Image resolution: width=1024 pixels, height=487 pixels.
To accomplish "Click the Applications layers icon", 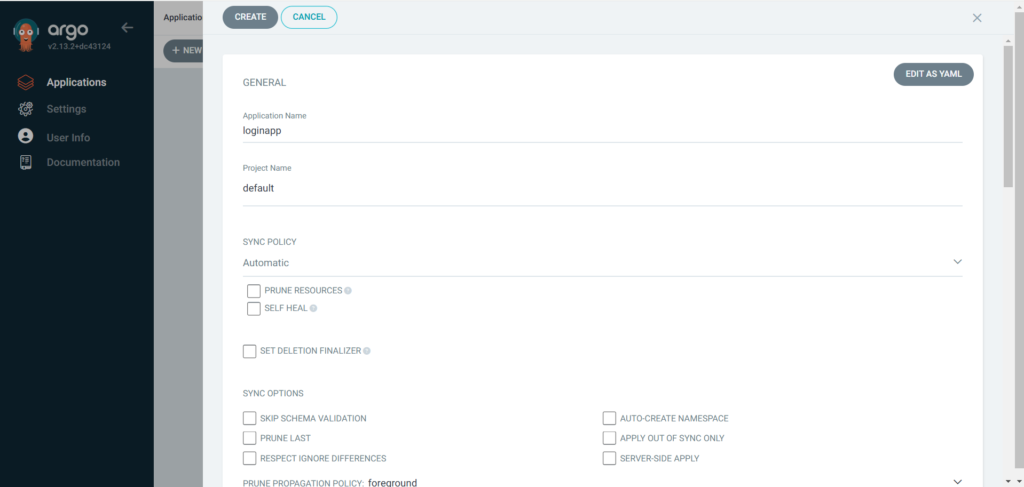I will pos(25,82).
